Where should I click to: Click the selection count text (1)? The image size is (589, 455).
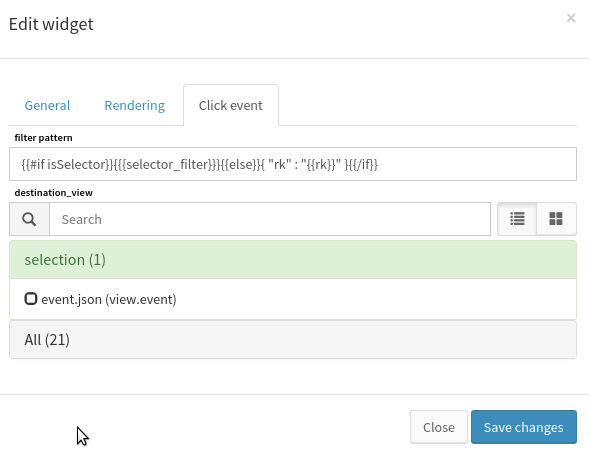(x=97, y=260)
